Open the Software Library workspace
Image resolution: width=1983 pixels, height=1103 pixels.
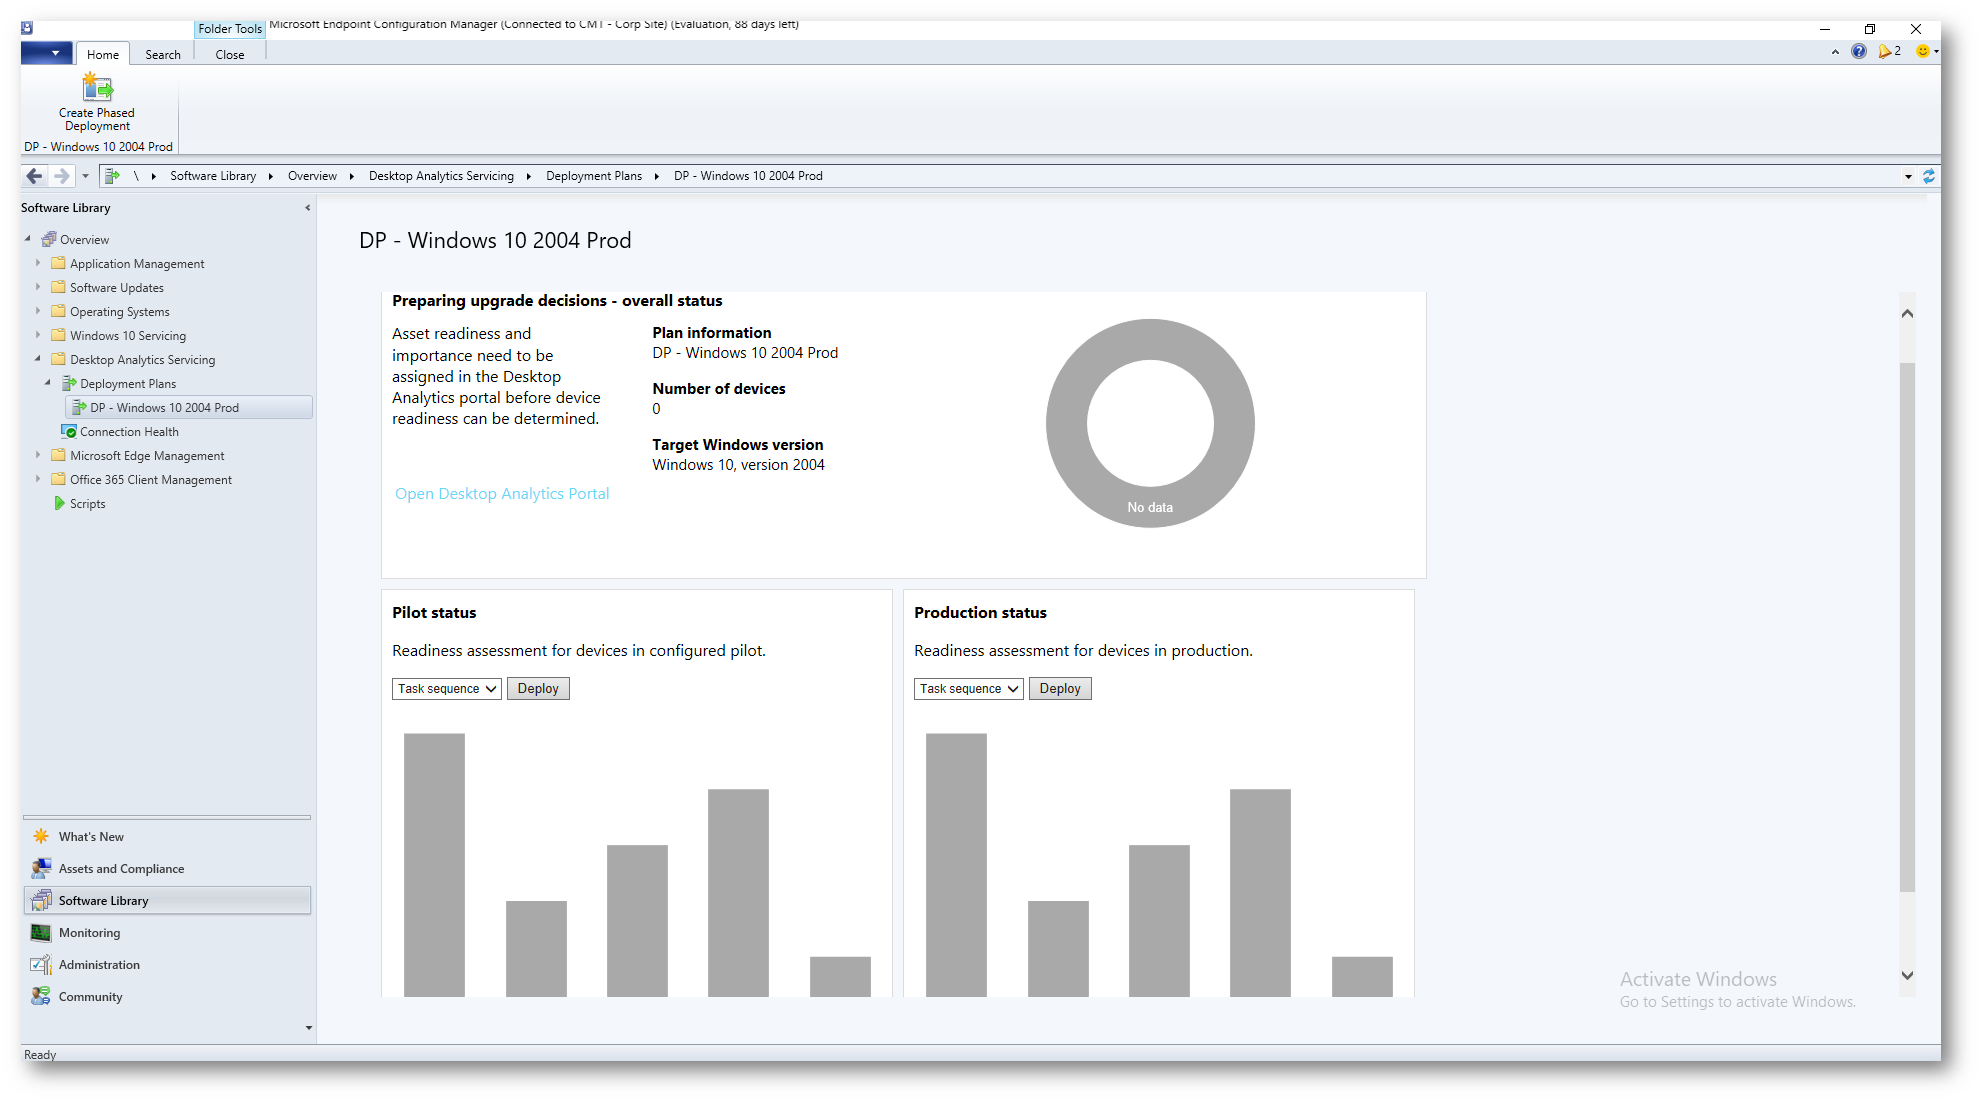167,901
